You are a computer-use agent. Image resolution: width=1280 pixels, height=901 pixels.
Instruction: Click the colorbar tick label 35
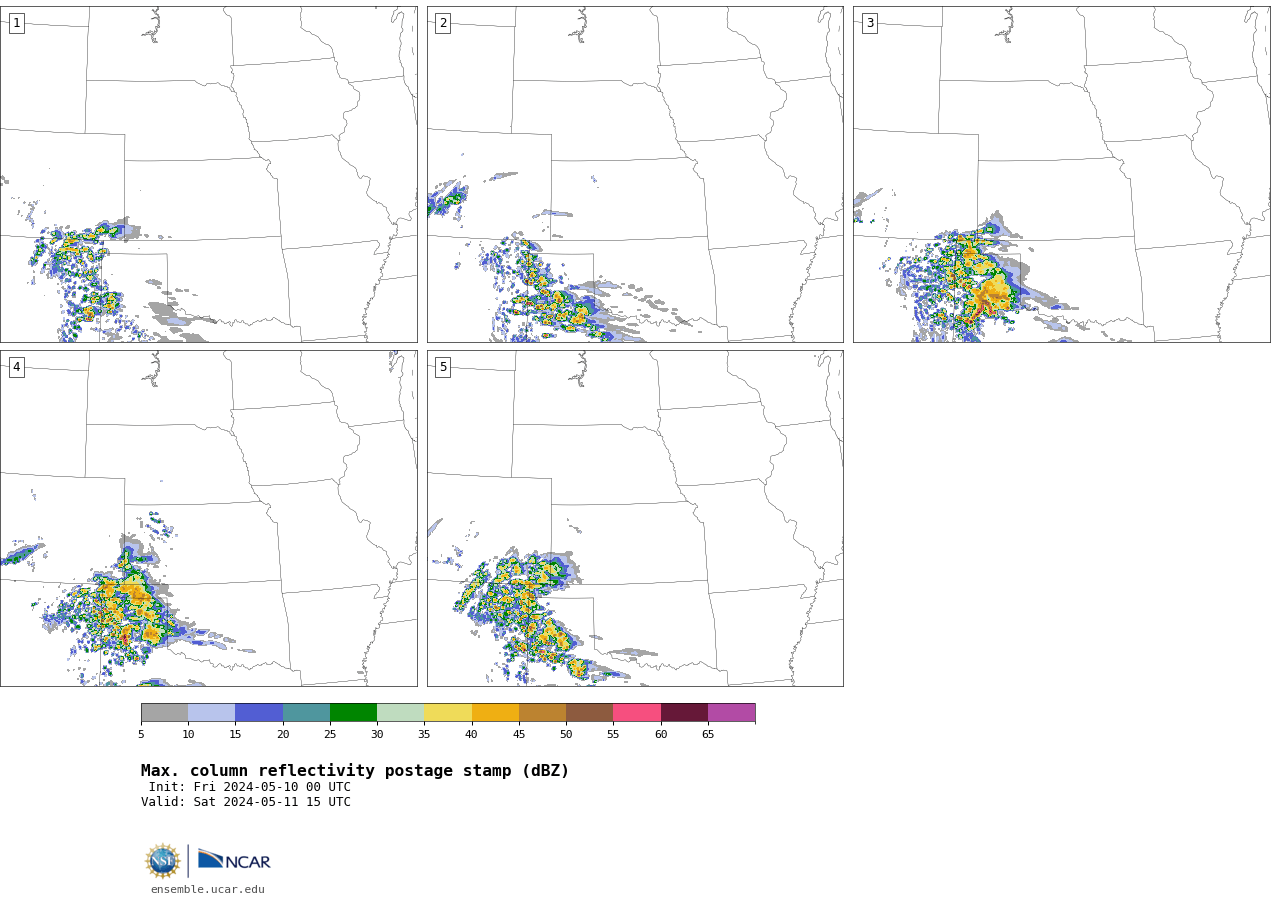pyautogui.click(x=424, y=735)
